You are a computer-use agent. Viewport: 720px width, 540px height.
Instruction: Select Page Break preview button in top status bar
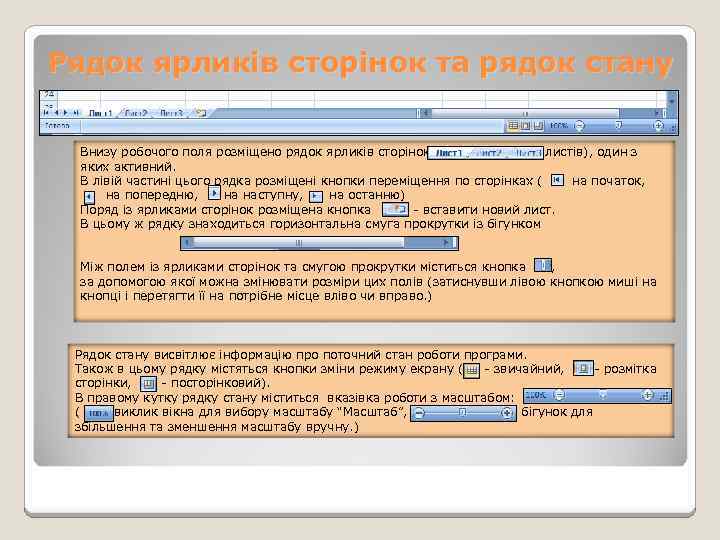click(538, 125)
